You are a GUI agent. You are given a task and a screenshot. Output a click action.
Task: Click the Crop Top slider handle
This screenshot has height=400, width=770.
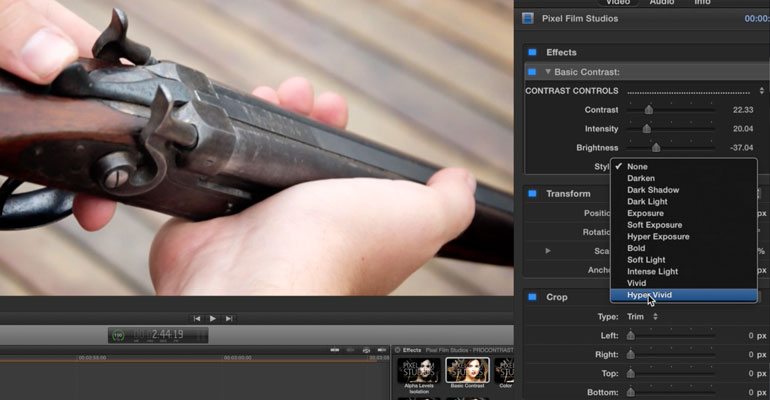pos(631,373)
